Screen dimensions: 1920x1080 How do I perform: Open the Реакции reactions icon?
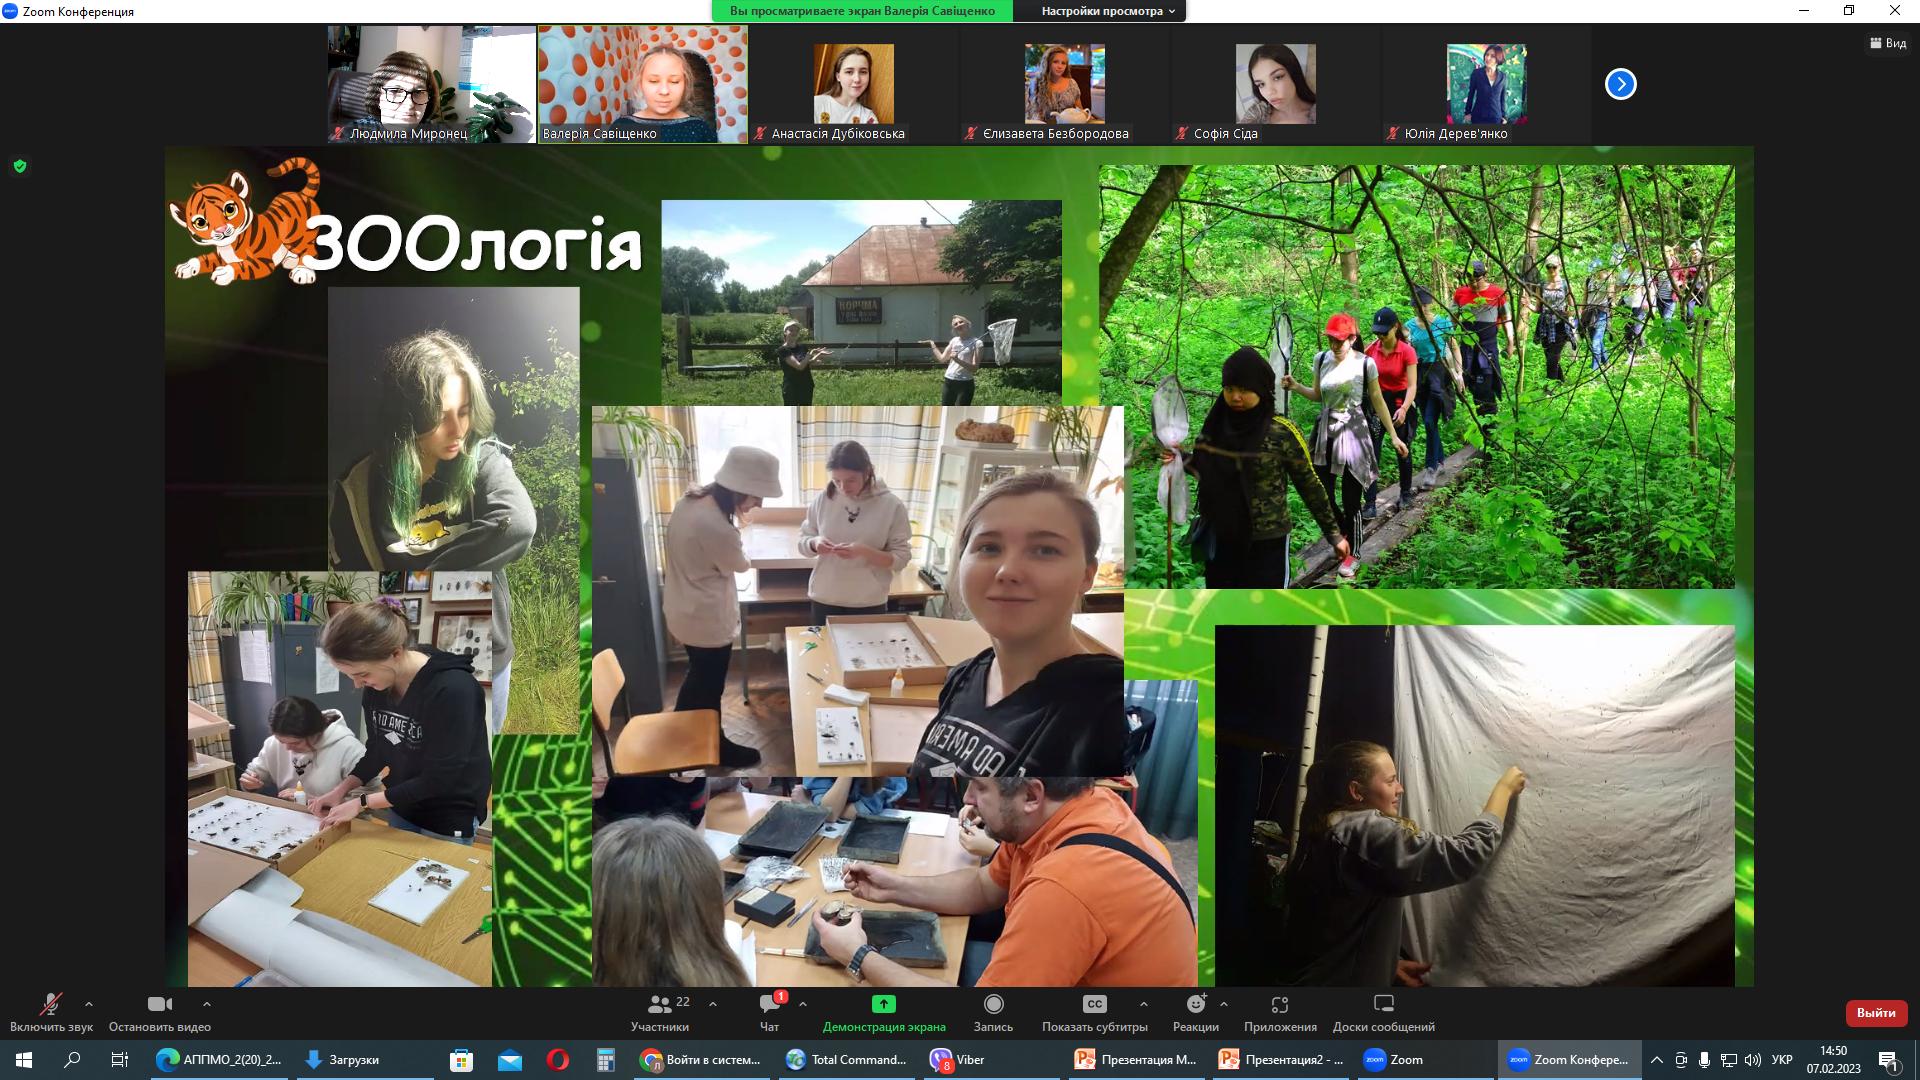(x=1195, y=1004)
